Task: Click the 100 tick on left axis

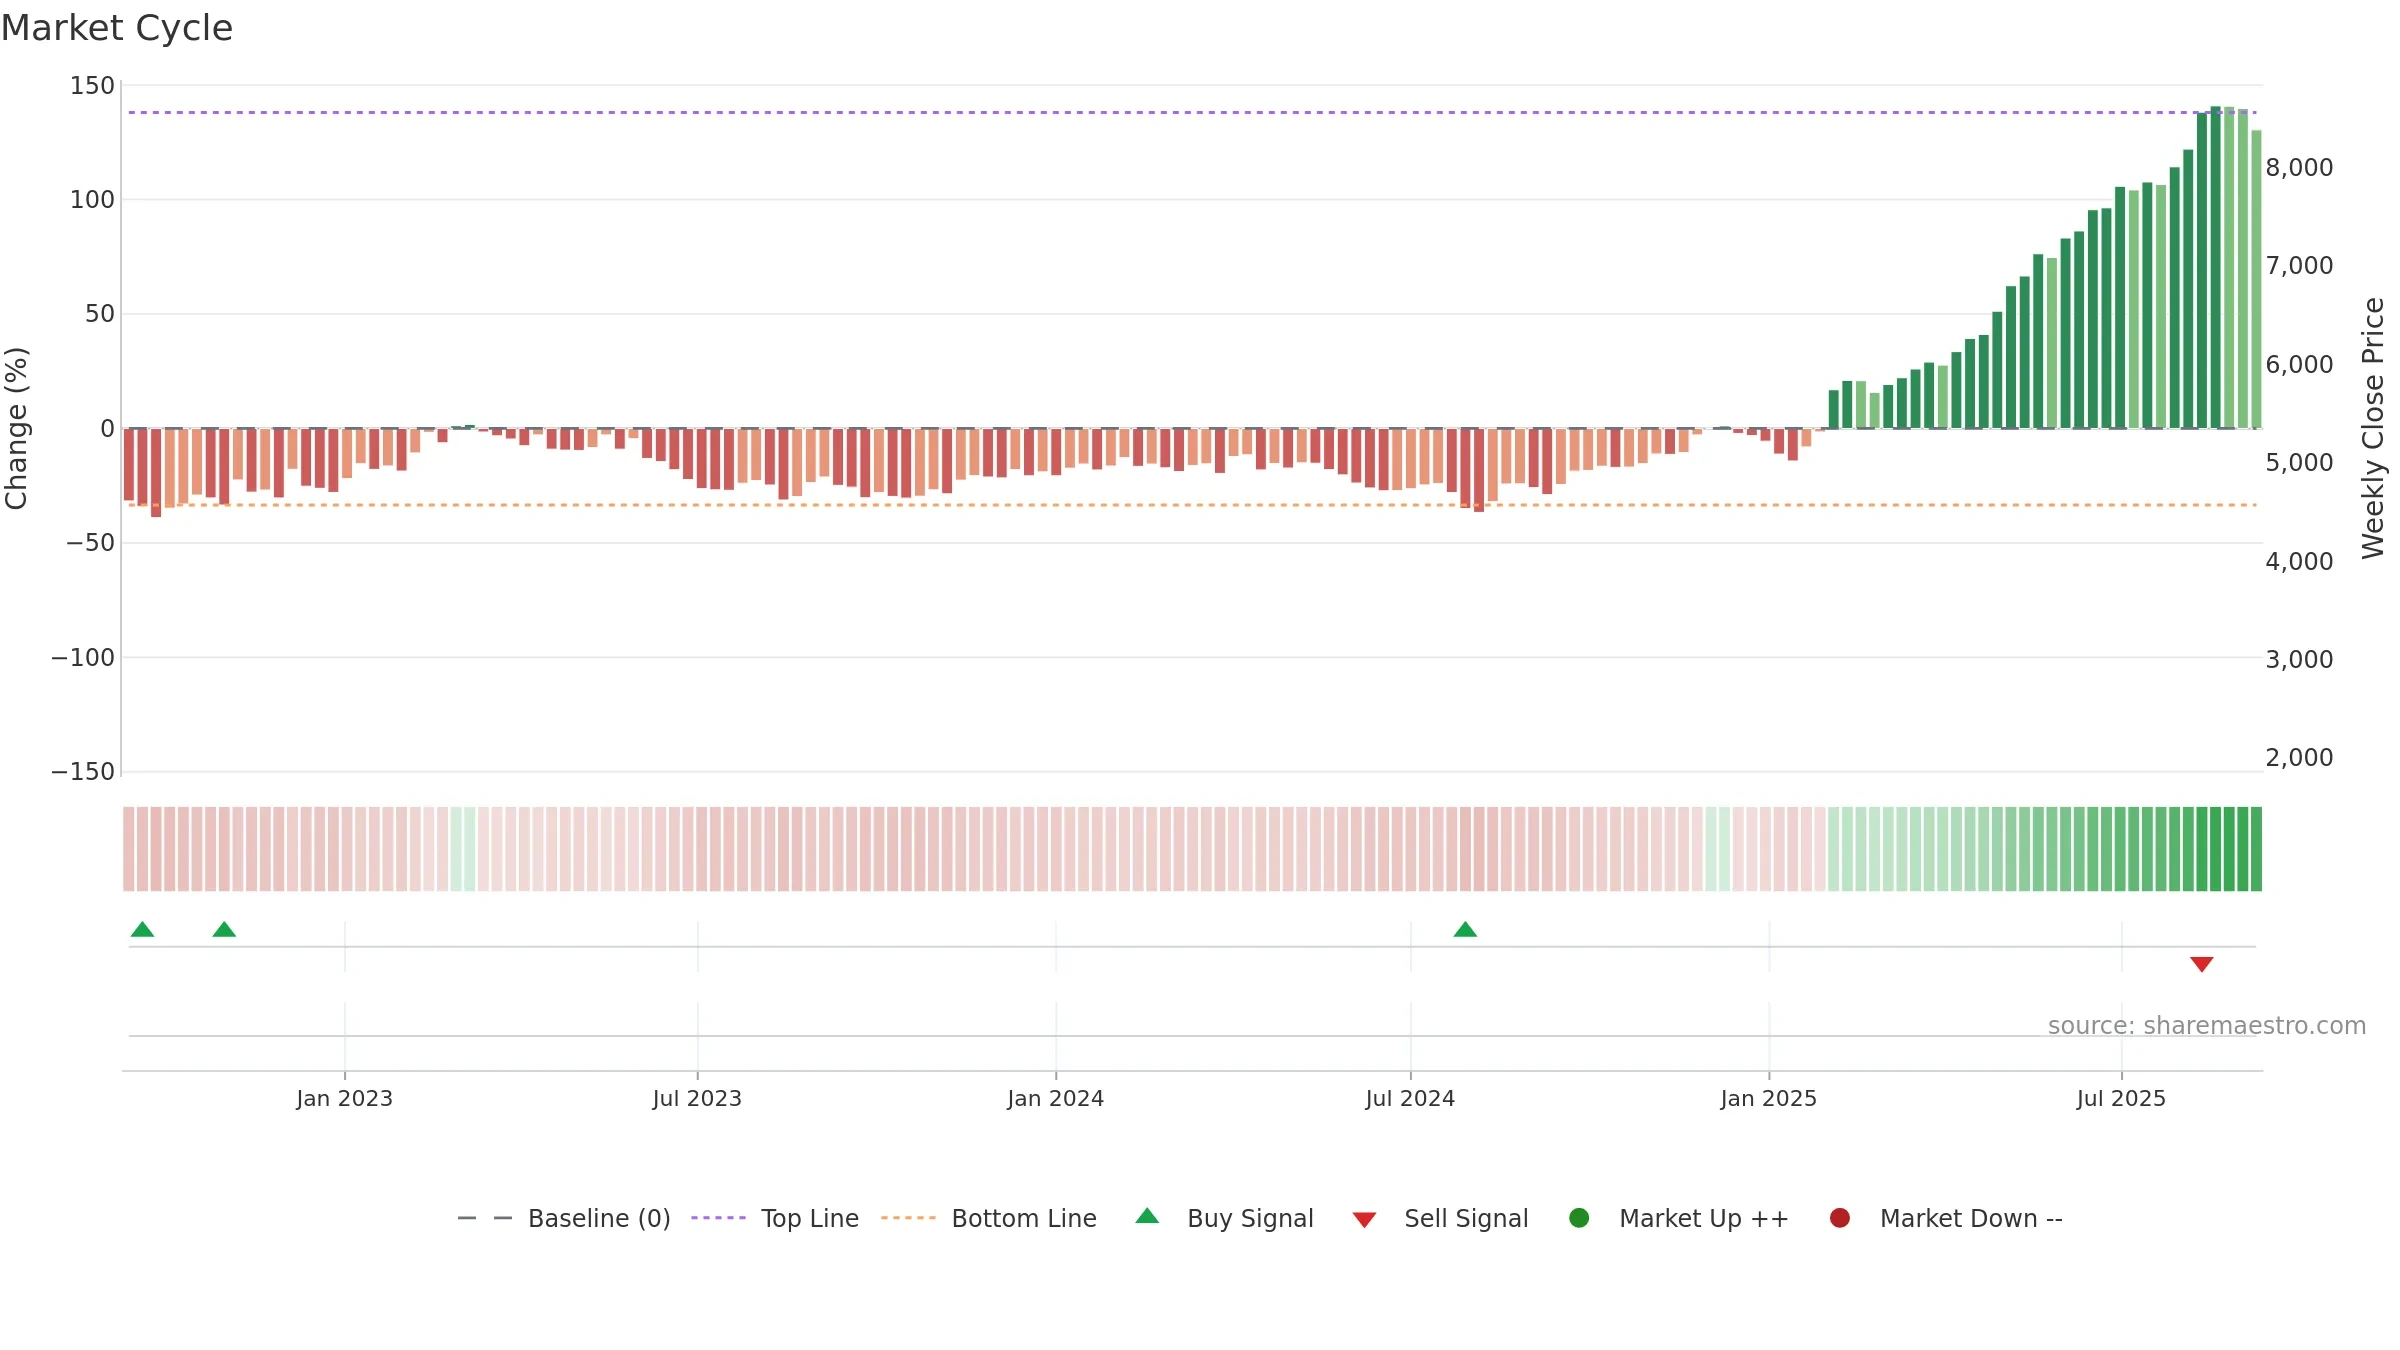Action: pyautogui.click(x=92, y=200)
